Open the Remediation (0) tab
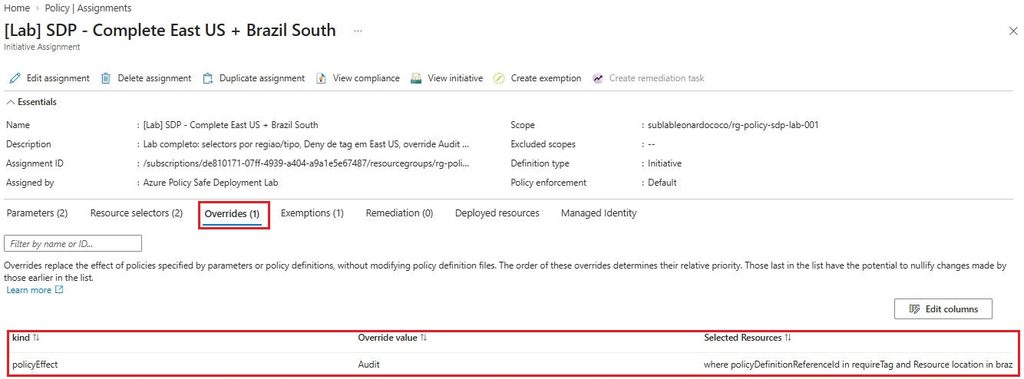1024x379 pixels. [400, 213]
